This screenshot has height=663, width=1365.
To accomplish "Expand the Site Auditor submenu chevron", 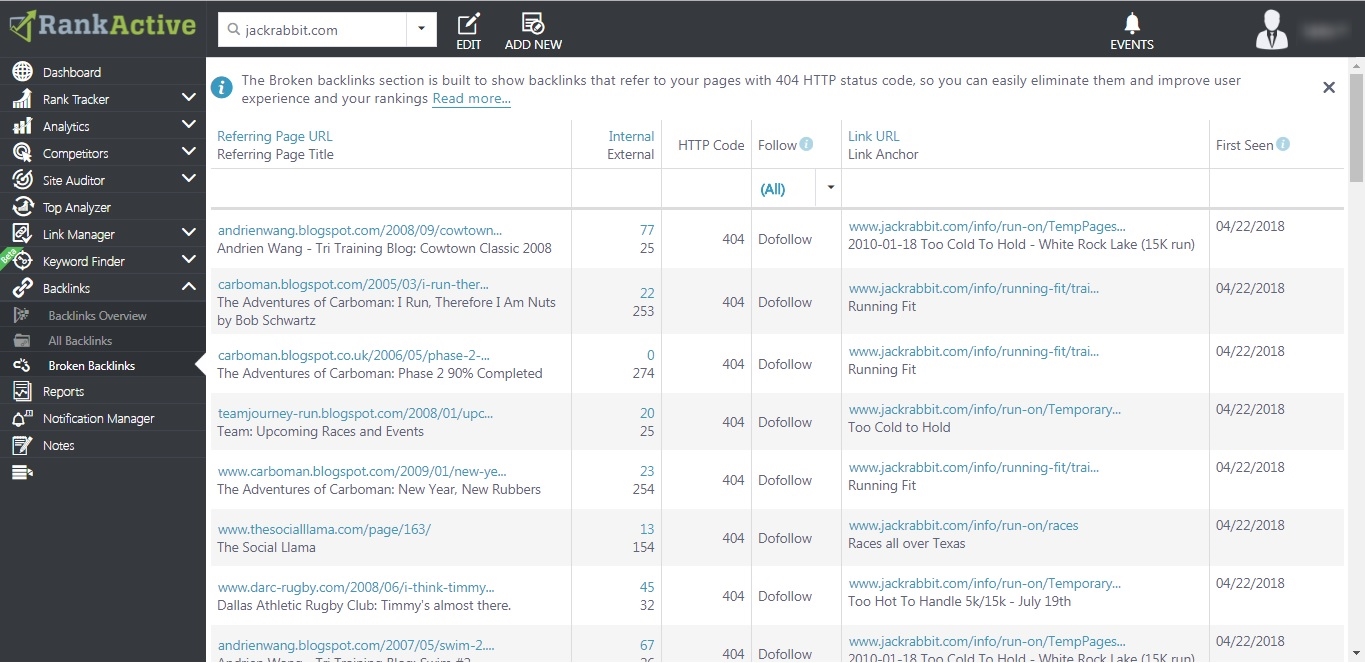I will pos(188,179).
